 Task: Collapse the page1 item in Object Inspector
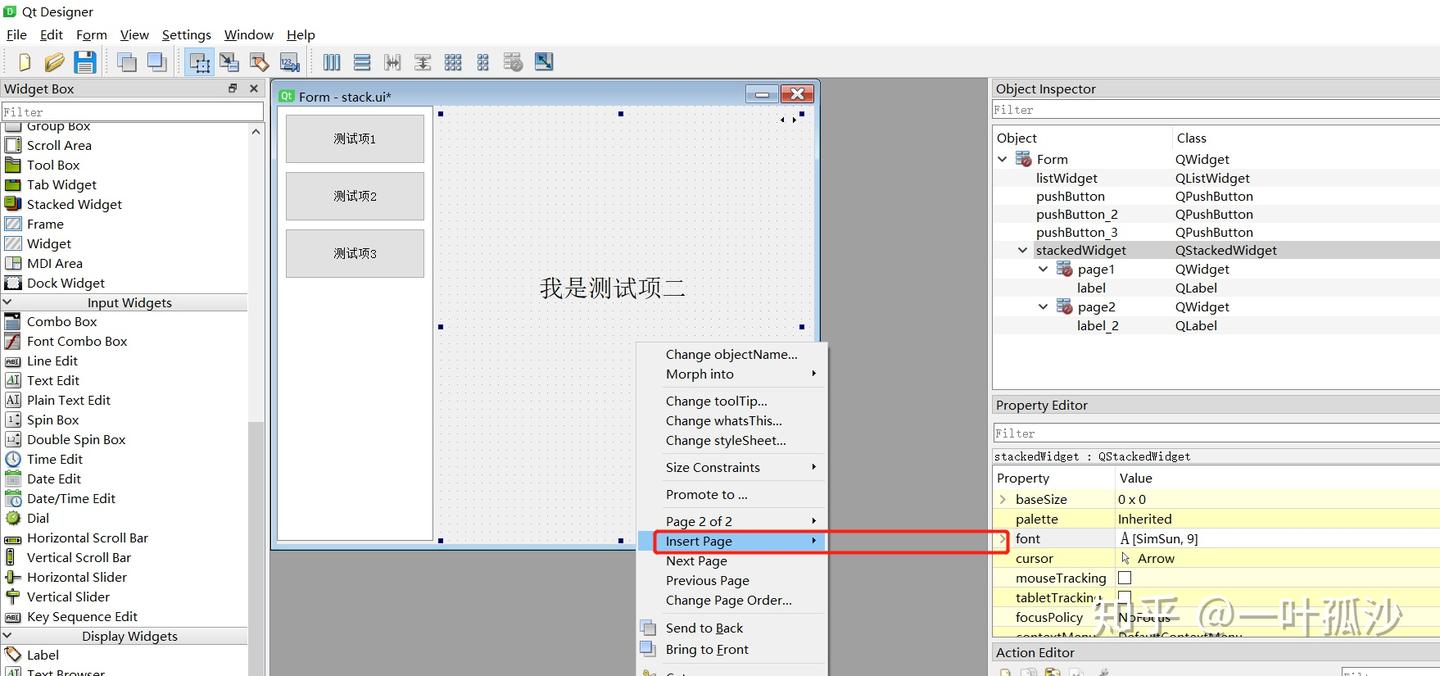1043,269
